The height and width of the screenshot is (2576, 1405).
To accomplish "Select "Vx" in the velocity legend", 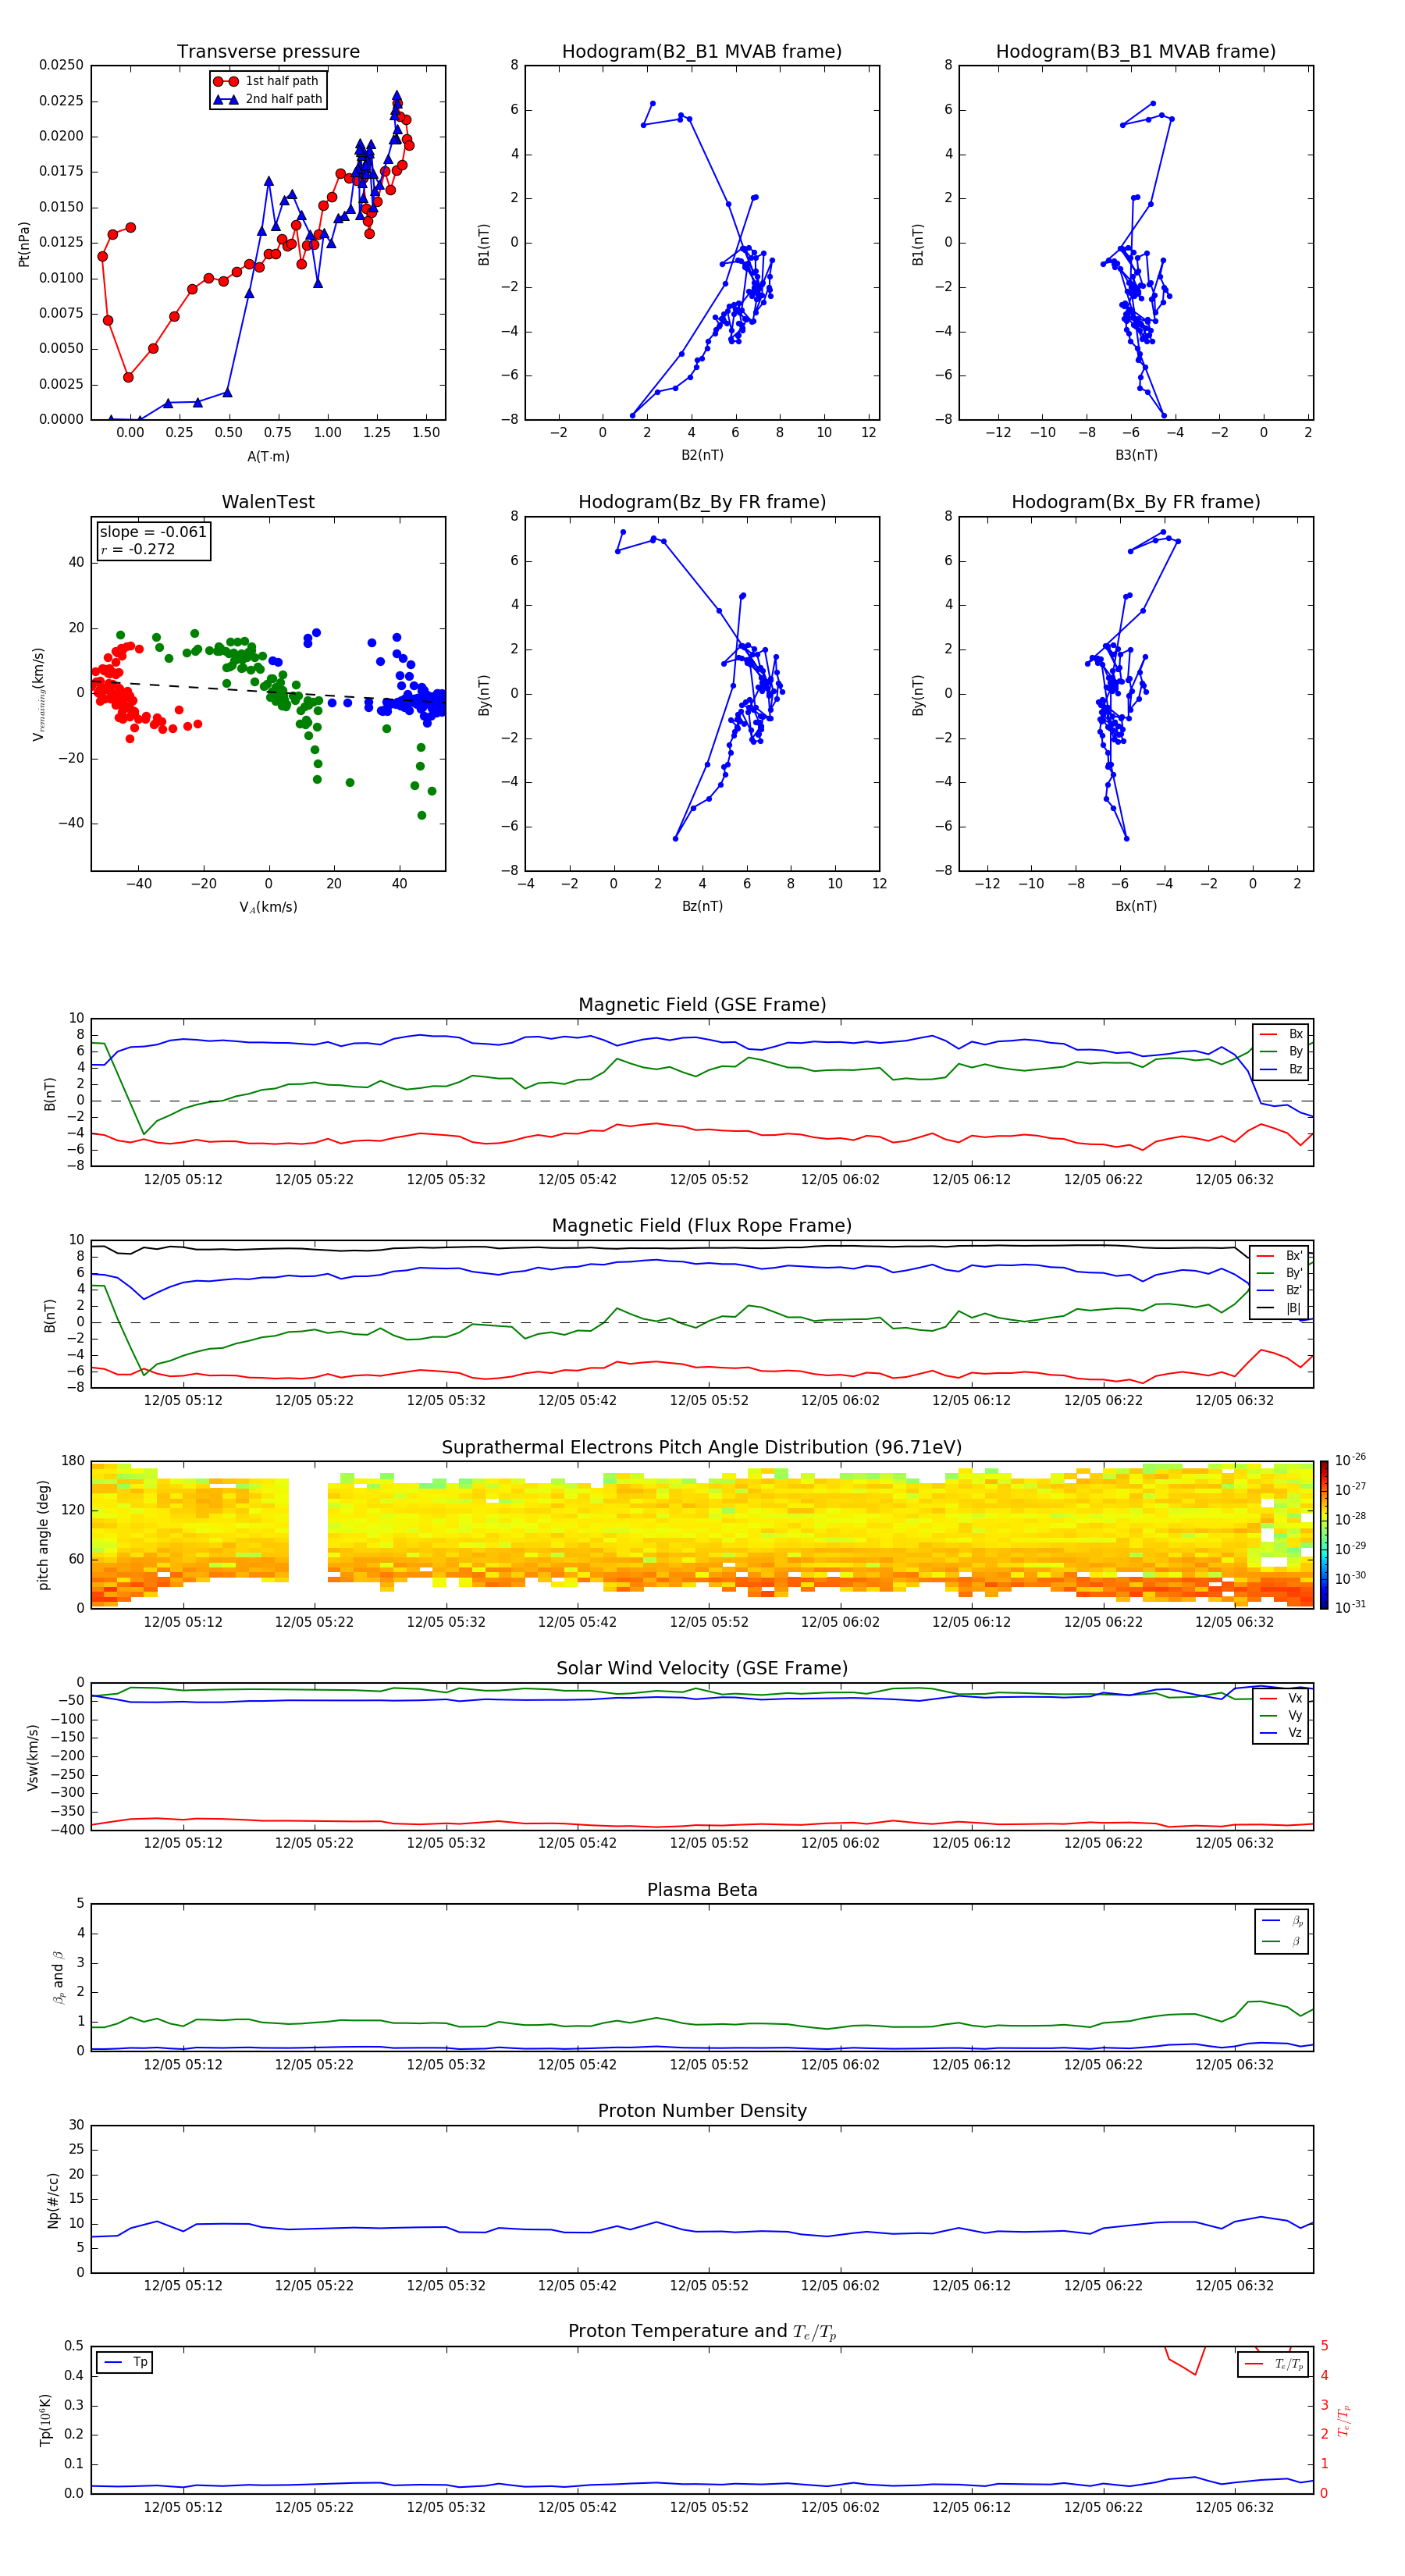I will pos(1282,1698).
